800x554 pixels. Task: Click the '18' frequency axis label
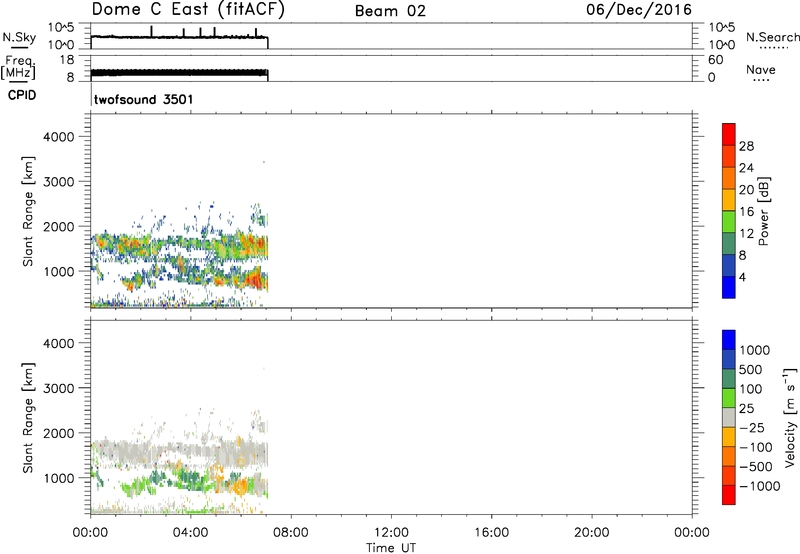coord(66,60)
